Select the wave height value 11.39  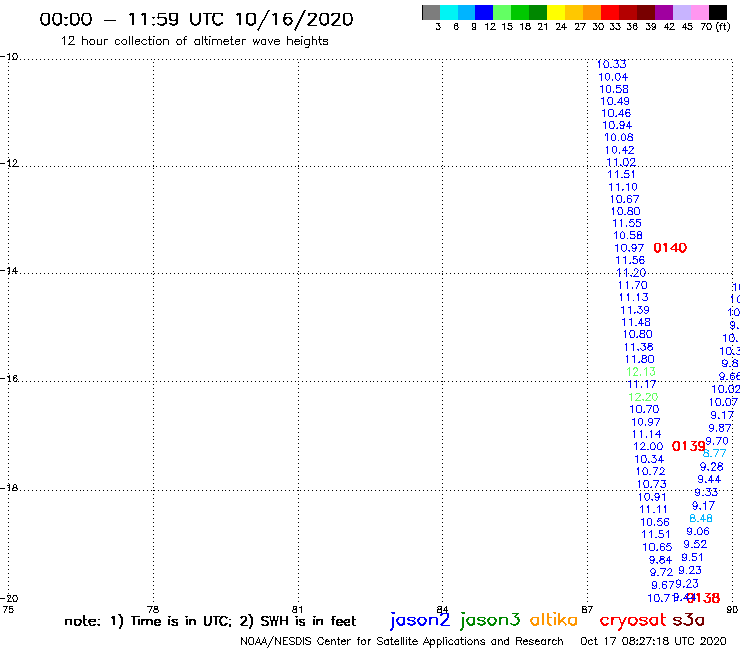tap(635, 310)
